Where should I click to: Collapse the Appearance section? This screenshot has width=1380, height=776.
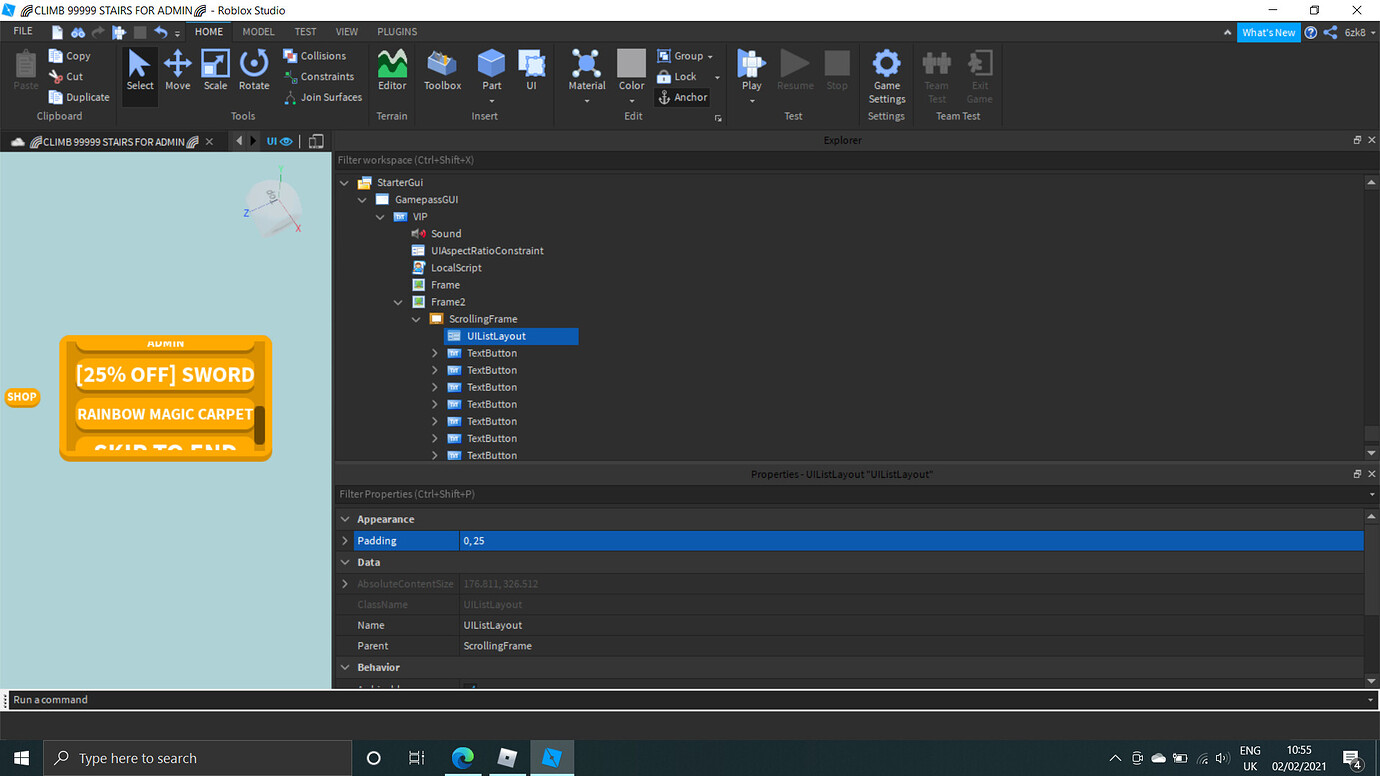[345, 519]
